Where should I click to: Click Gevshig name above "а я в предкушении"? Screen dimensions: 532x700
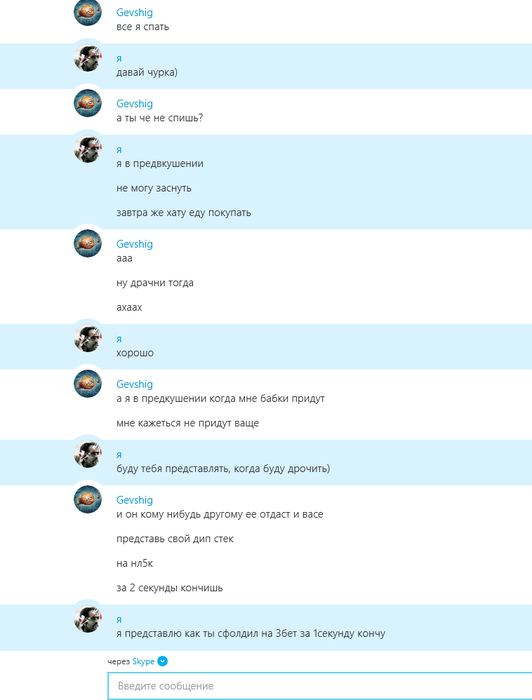pos(134,384)
